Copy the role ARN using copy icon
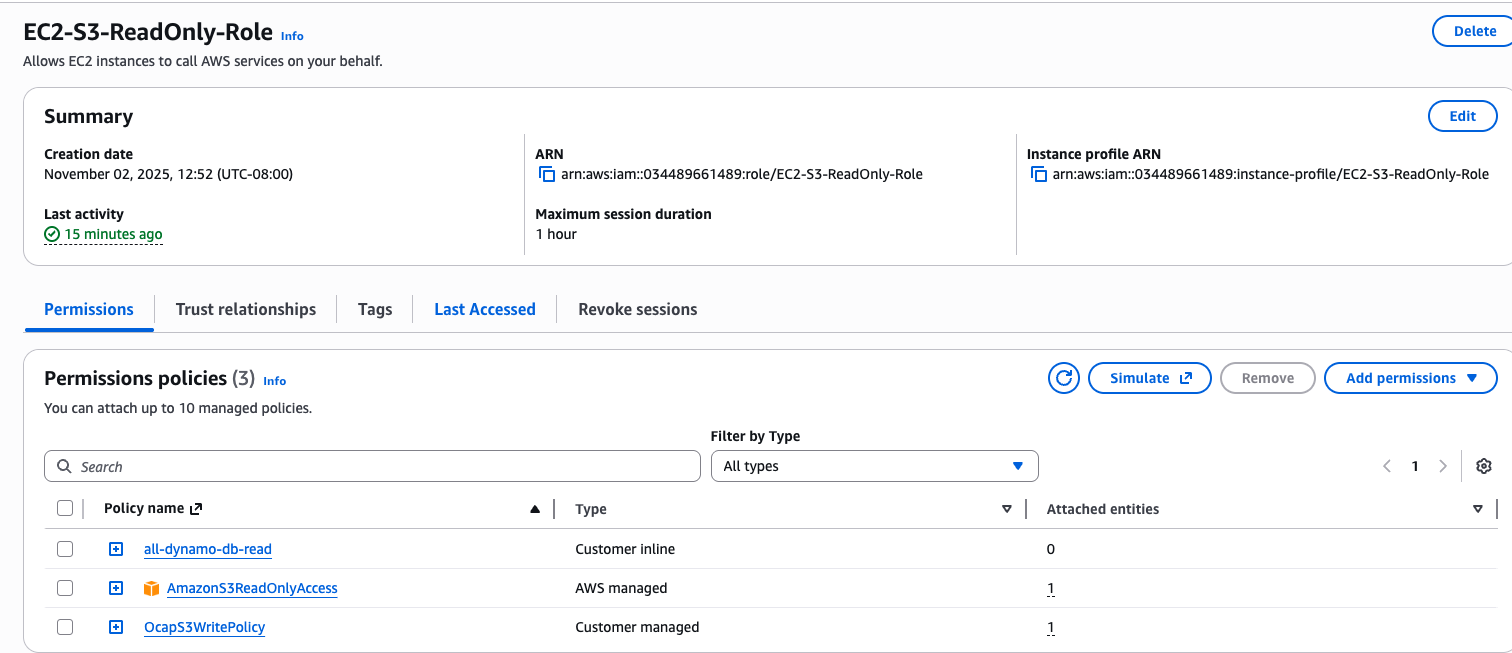Image resolution: width=1512 pixels, height=653 pixels. coord(546,175)
